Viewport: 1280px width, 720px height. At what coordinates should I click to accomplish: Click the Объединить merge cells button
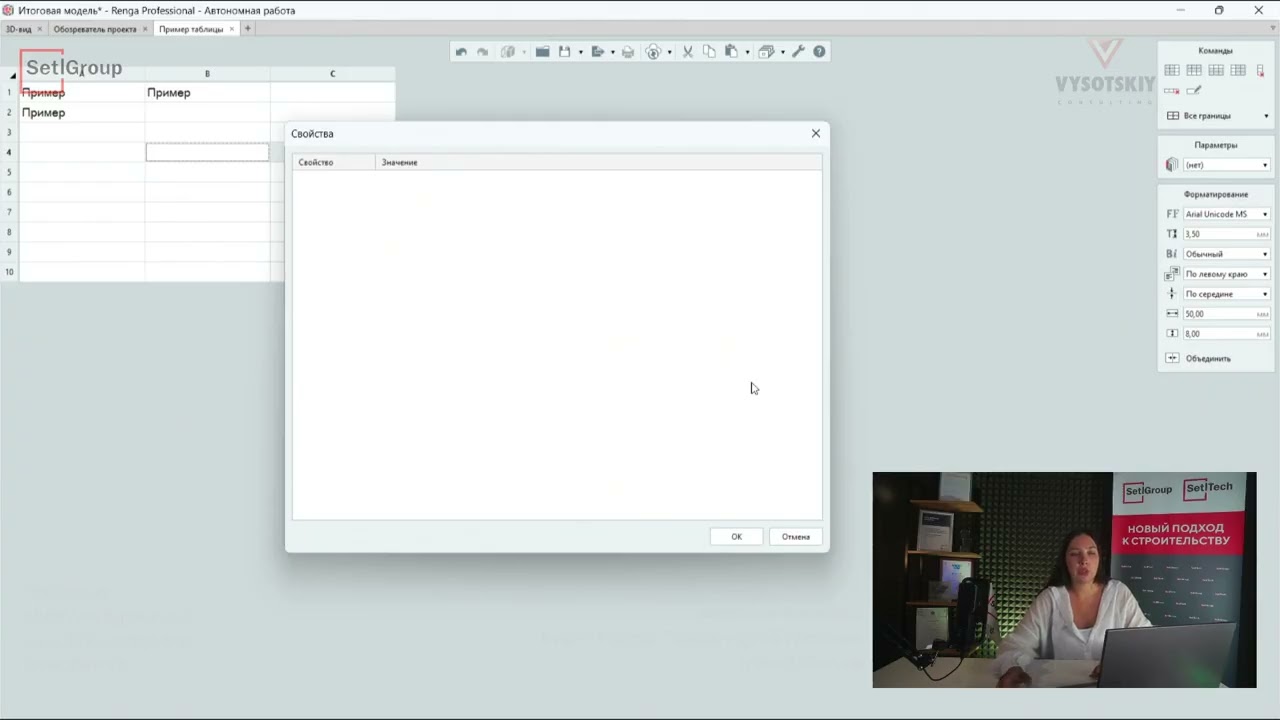[1199, 358]
